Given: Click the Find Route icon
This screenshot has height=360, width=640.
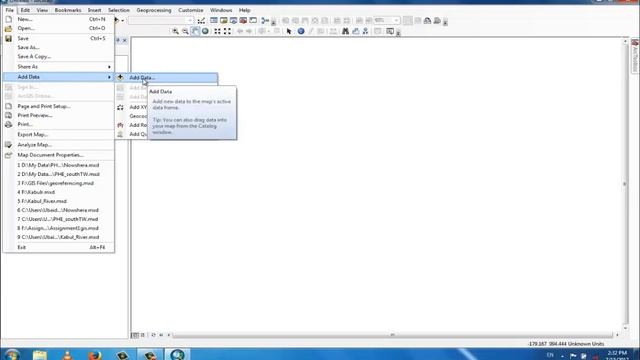Looking at the screenshot, I should [356, 31].
